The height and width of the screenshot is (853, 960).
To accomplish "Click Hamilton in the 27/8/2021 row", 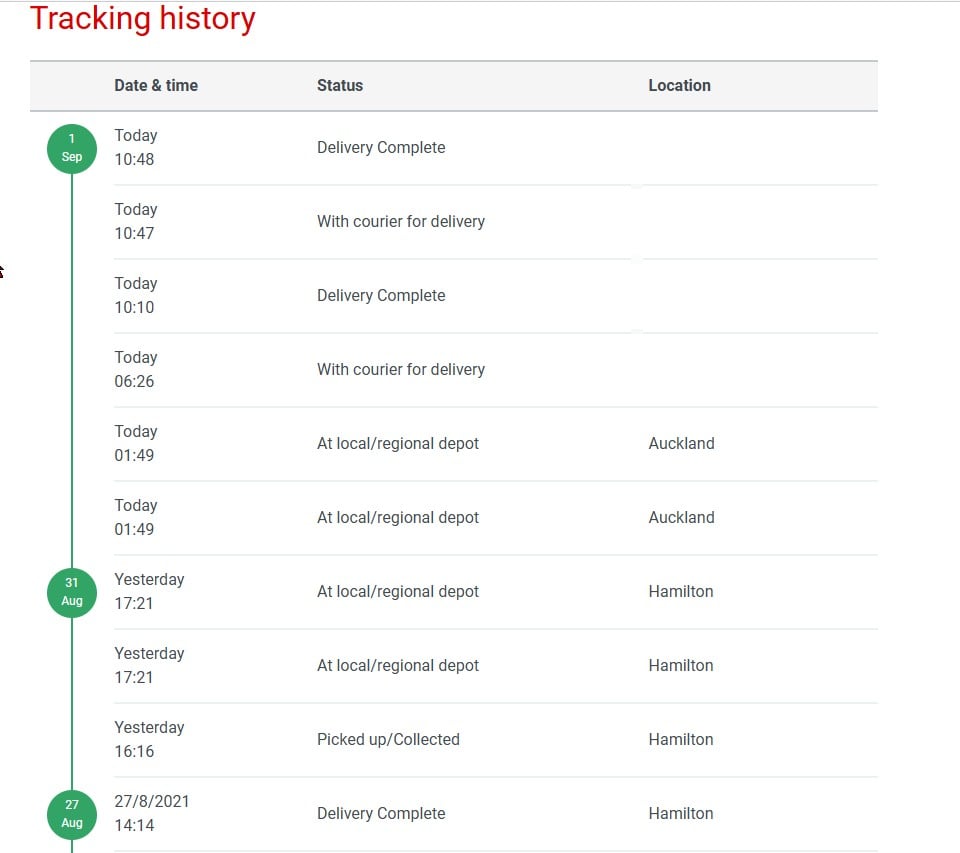I will pos(681,814).
